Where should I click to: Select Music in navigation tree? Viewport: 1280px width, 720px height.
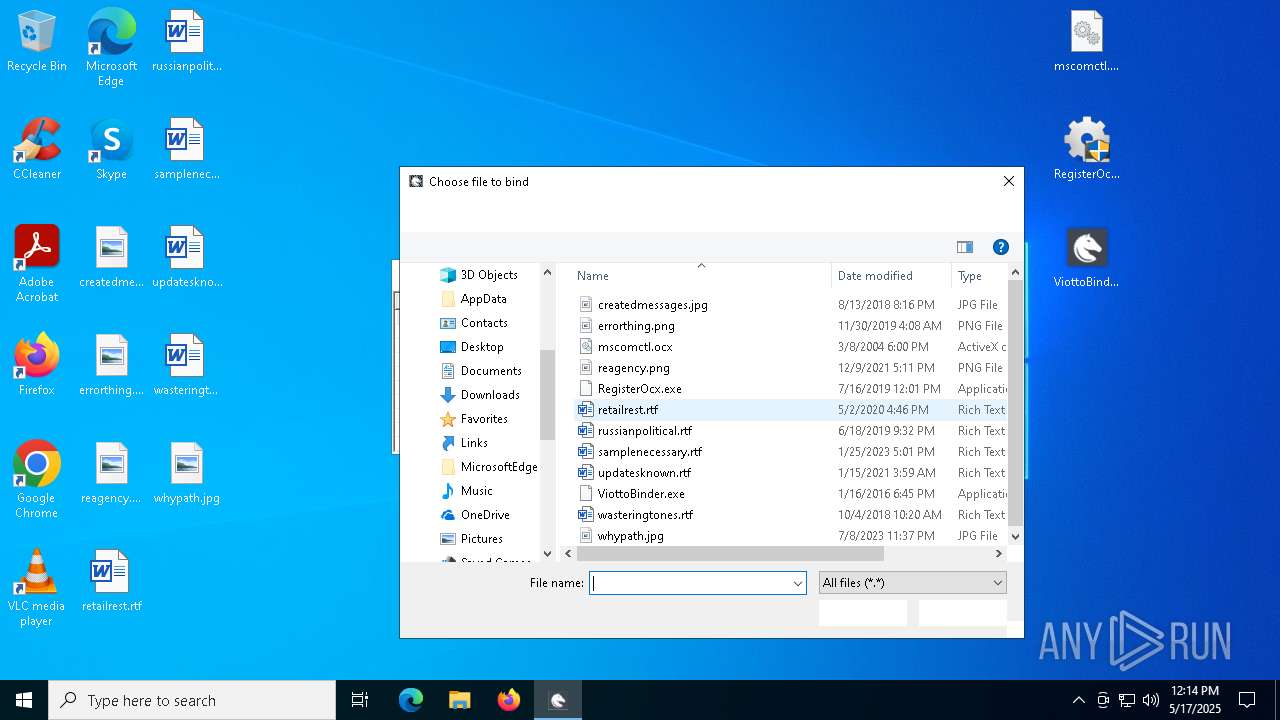[x=467, y=491]
